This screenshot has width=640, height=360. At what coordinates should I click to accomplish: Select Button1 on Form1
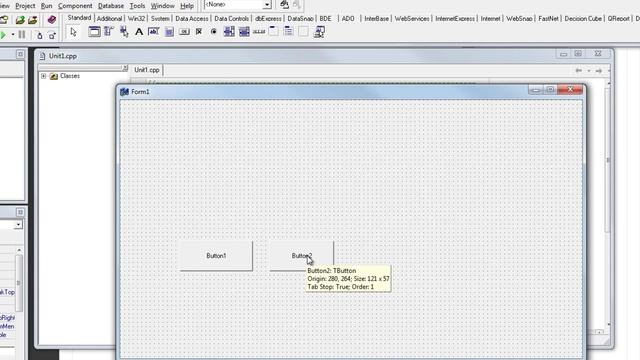(216, 256)
